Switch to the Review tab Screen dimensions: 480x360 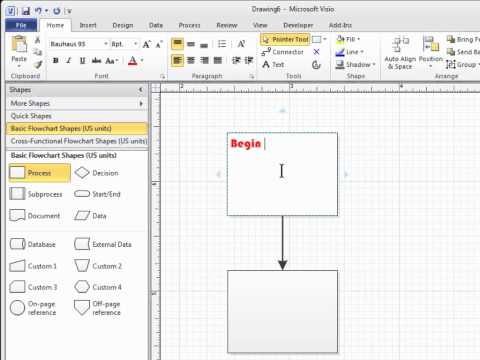(227, 25)
